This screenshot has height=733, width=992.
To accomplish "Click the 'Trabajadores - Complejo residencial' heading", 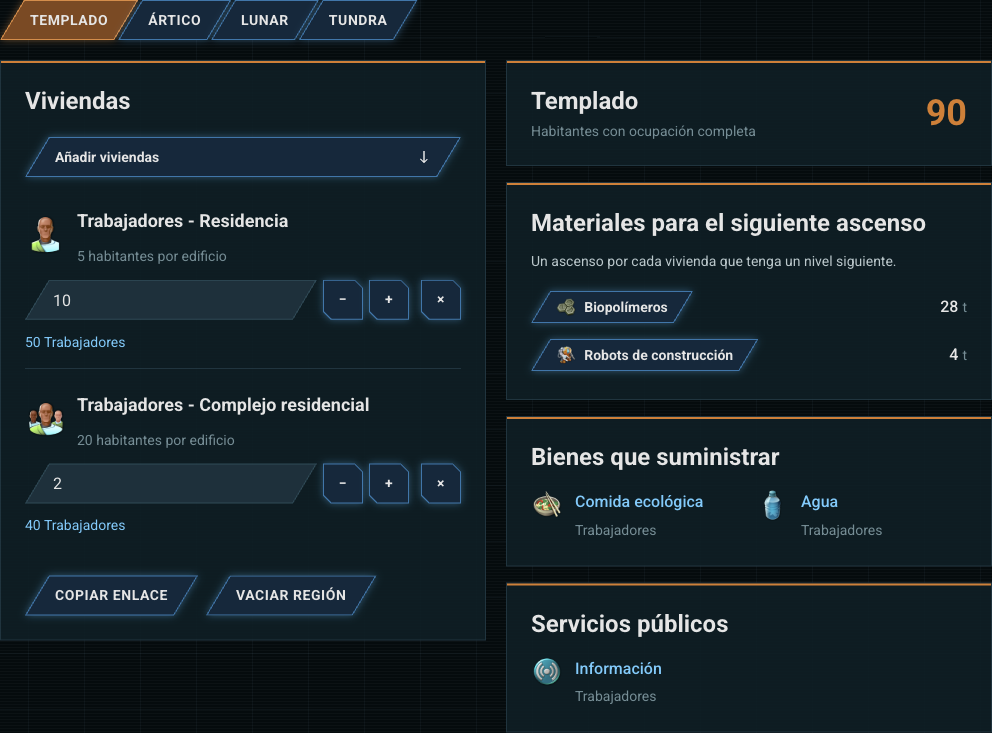I will [x=223, y=405].
